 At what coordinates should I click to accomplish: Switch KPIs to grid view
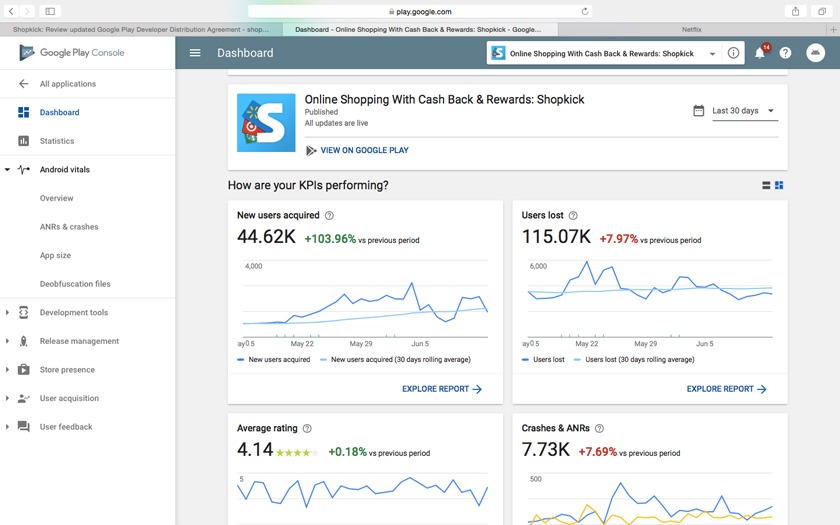pyautogui.click(x=779, y=185)
